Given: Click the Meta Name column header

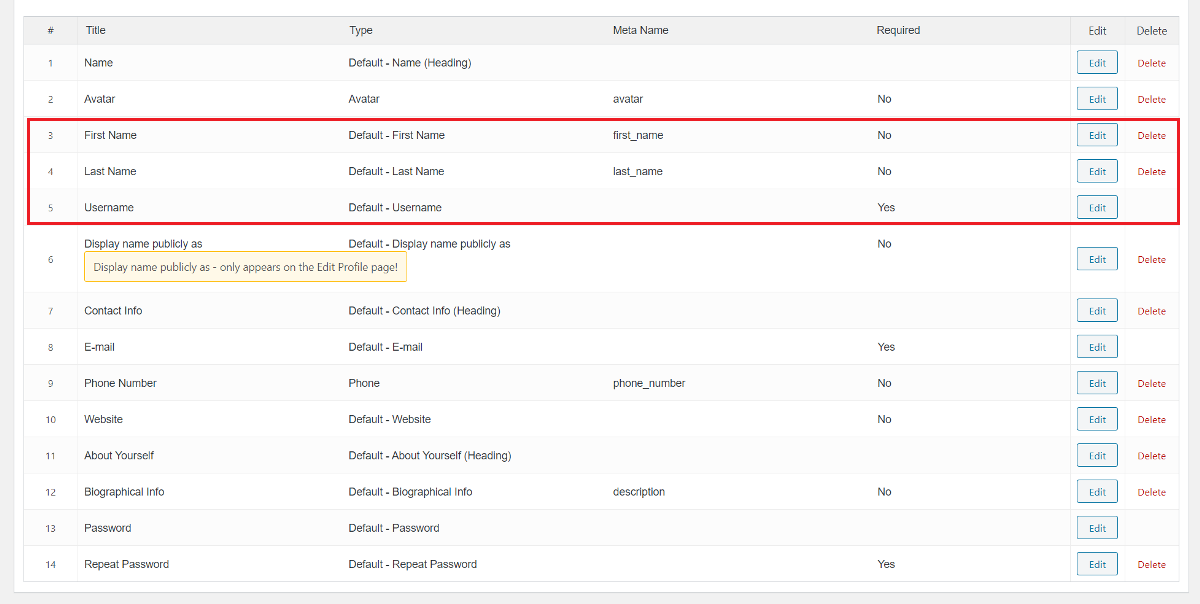Looking at the screenshot, I should (x=640, y=30).
